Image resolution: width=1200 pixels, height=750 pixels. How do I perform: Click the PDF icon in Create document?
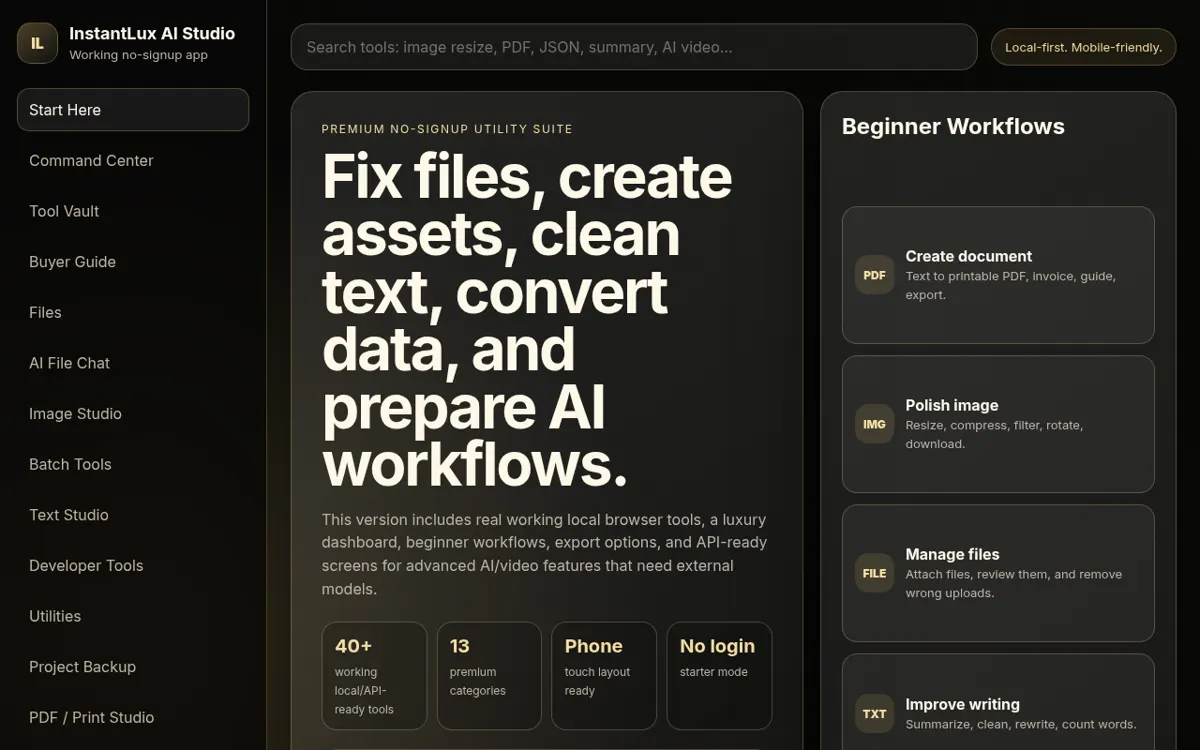(x=874, y=275)
